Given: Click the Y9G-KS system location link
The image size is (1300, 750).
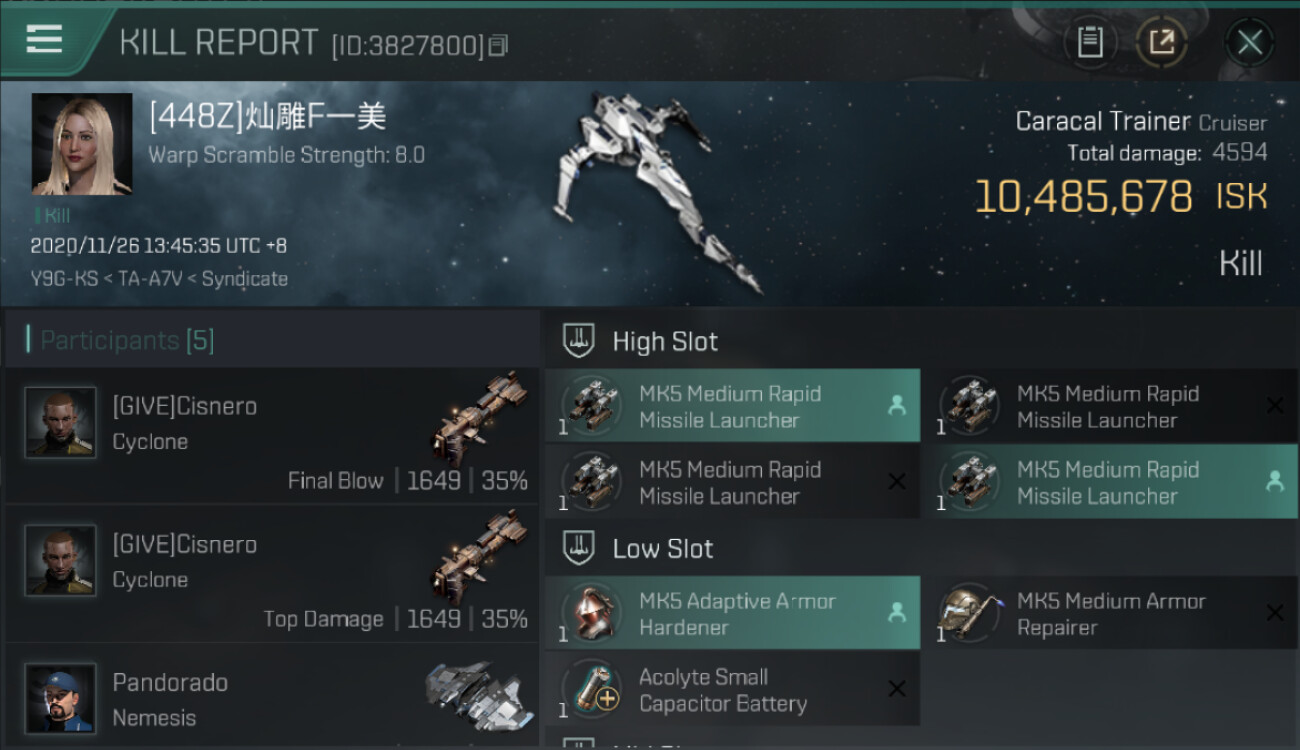Looking at the screenshot, I should coord(62,279).
